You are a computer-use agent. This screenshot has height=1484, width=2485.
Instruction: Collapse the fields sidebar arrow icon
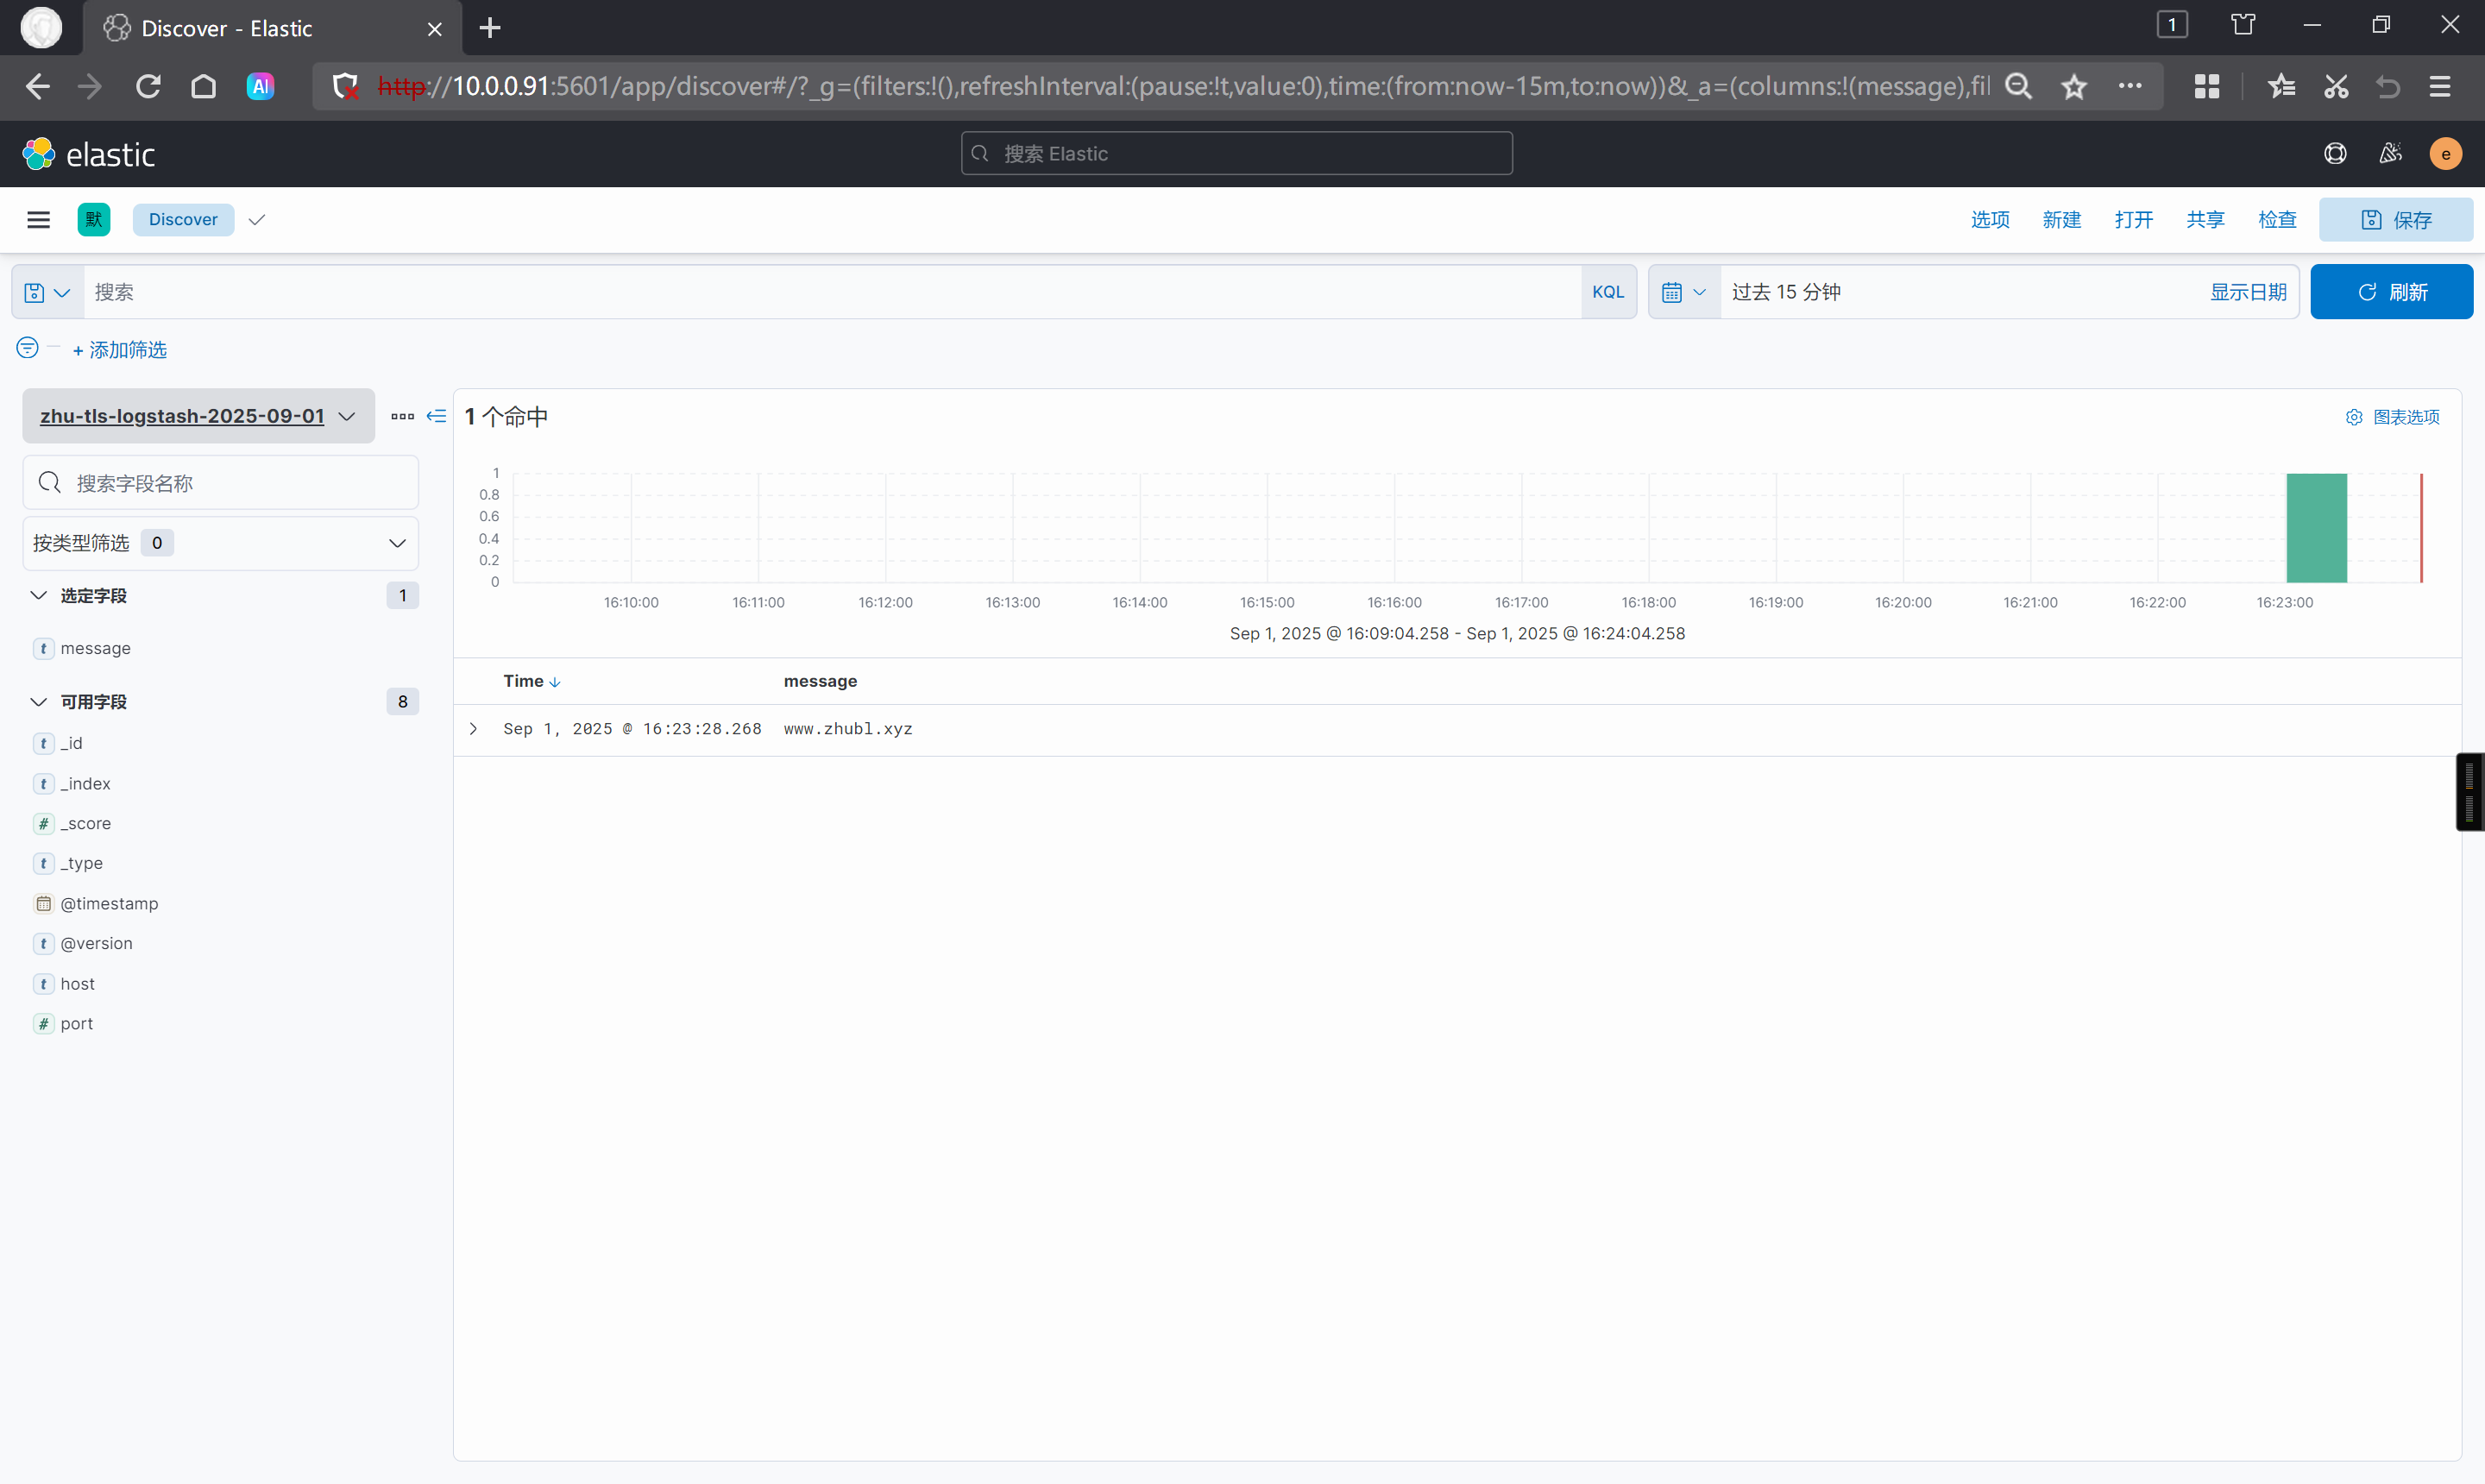click(436, 416)
